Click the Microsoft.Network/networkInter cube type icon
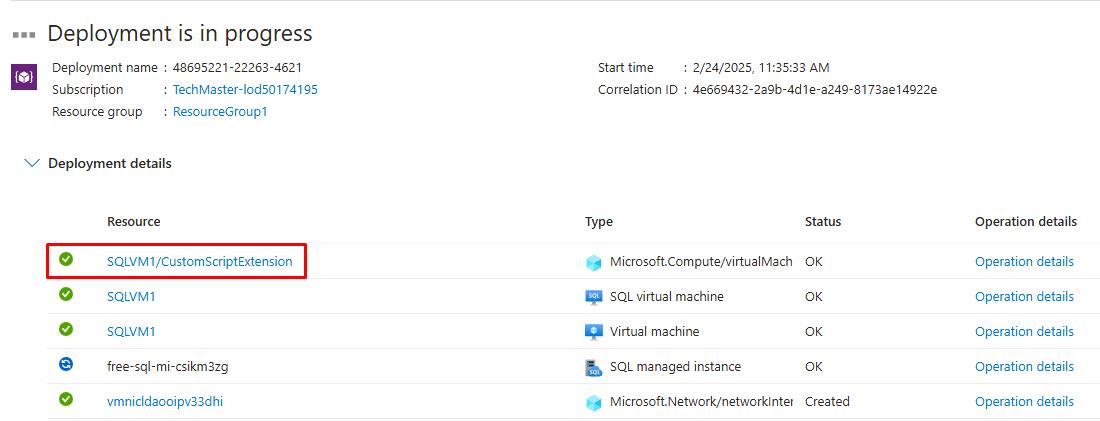Viewport: 1100px width, 421px height. coord(593,403)
